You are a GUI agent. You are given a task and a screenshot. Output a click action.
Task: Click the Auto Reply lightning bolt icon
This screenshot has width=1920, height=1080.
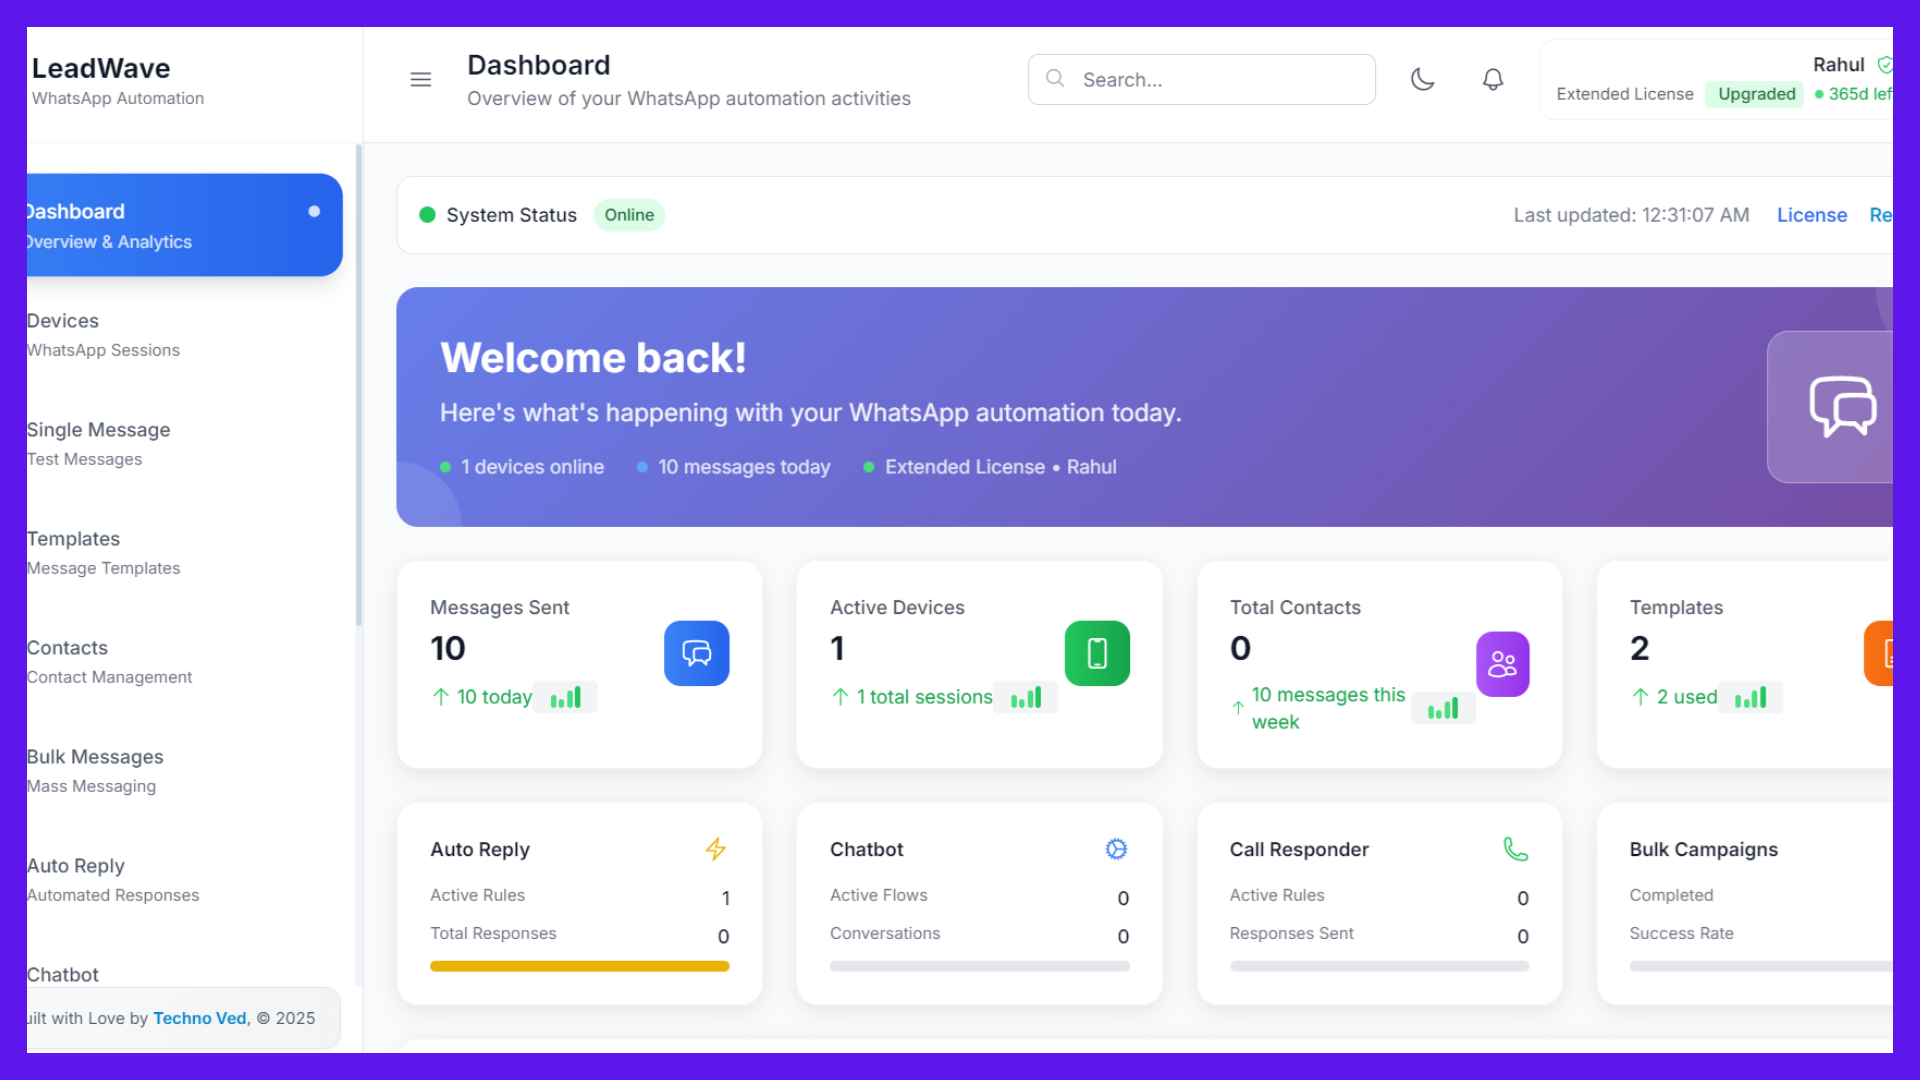point(716,849)
